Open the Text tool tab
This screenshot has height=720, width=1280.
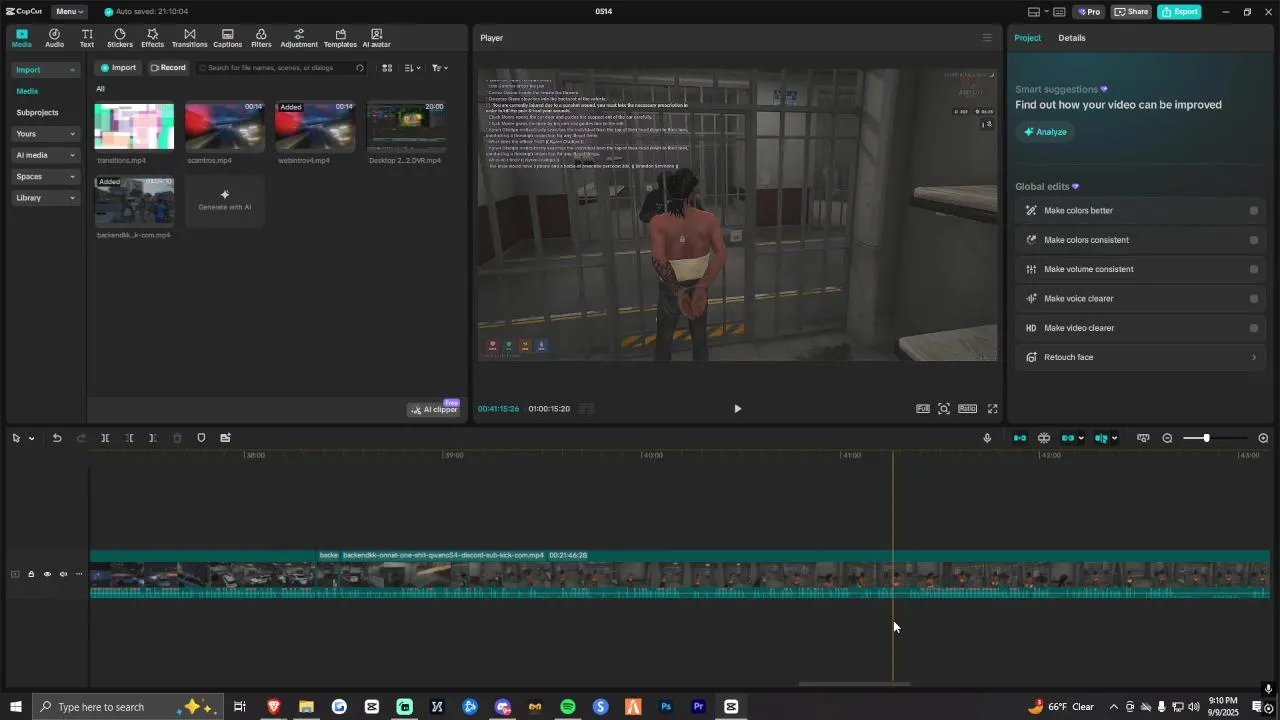coord(87,38)
